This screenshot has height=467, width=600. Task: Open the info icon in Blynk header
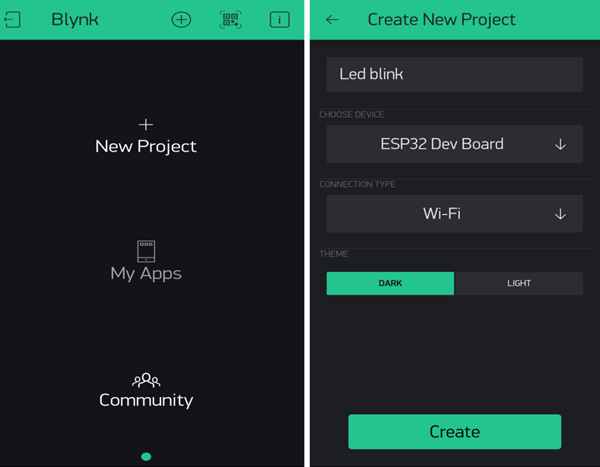[x=279, y=20]
